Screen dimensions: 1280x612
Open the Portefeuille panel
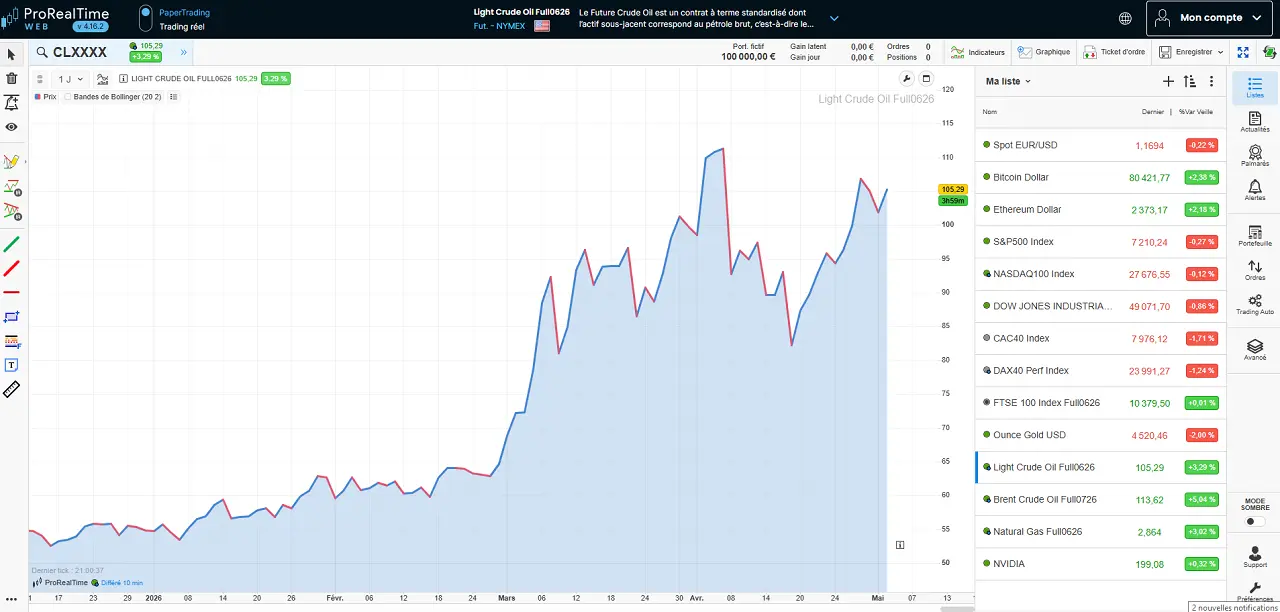(1255, 235)
